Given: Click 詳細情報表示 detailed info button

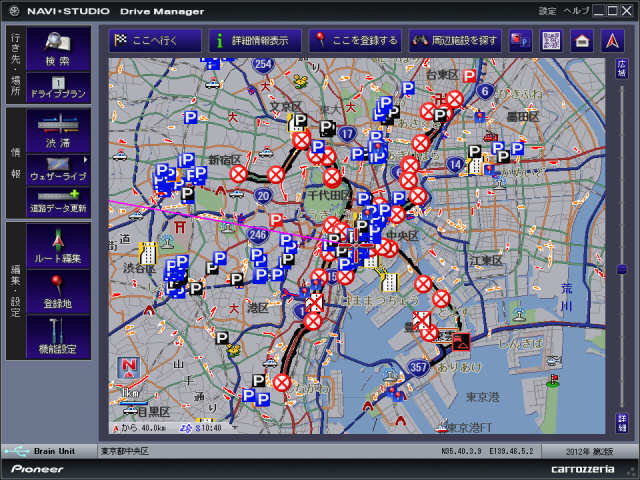Looking at the screenshot, I should point(255,41).
